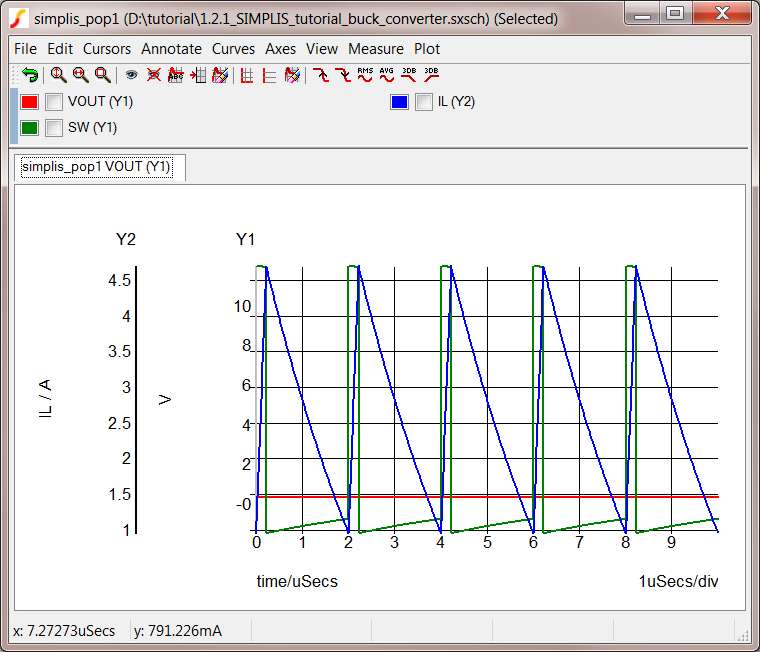The image size is (760, 652).
Task: Click the first eraser-on-graph icon
Action: 220,75
